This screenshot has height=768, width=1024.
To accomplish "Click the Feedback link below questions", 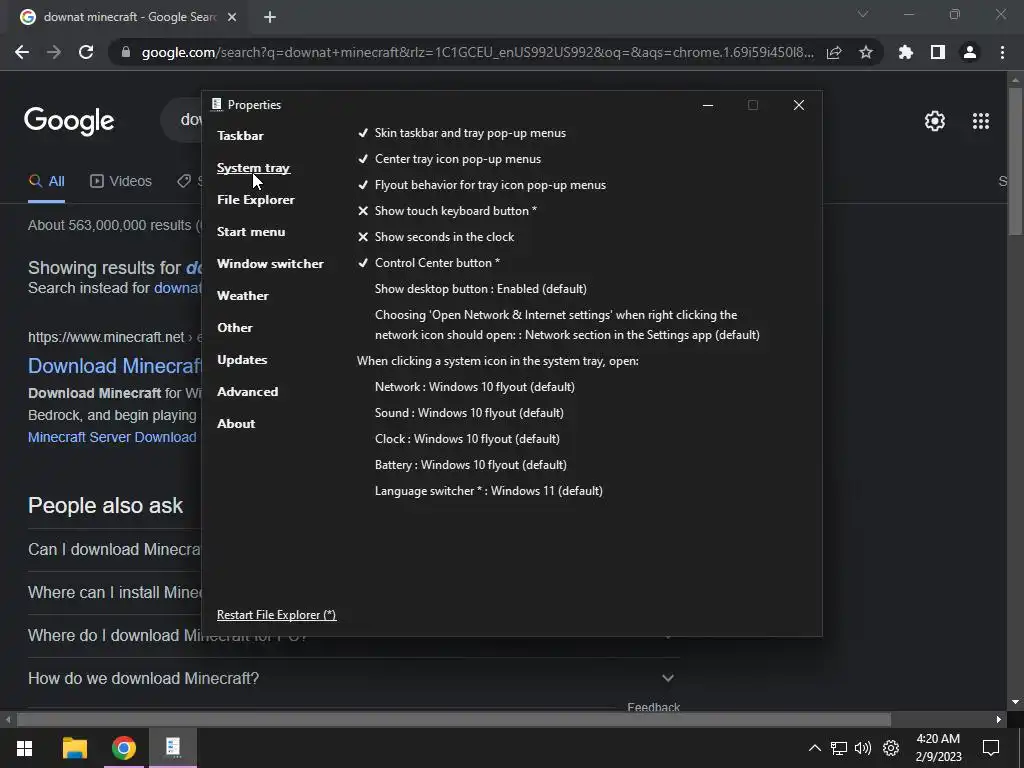I will pos(654,707).
